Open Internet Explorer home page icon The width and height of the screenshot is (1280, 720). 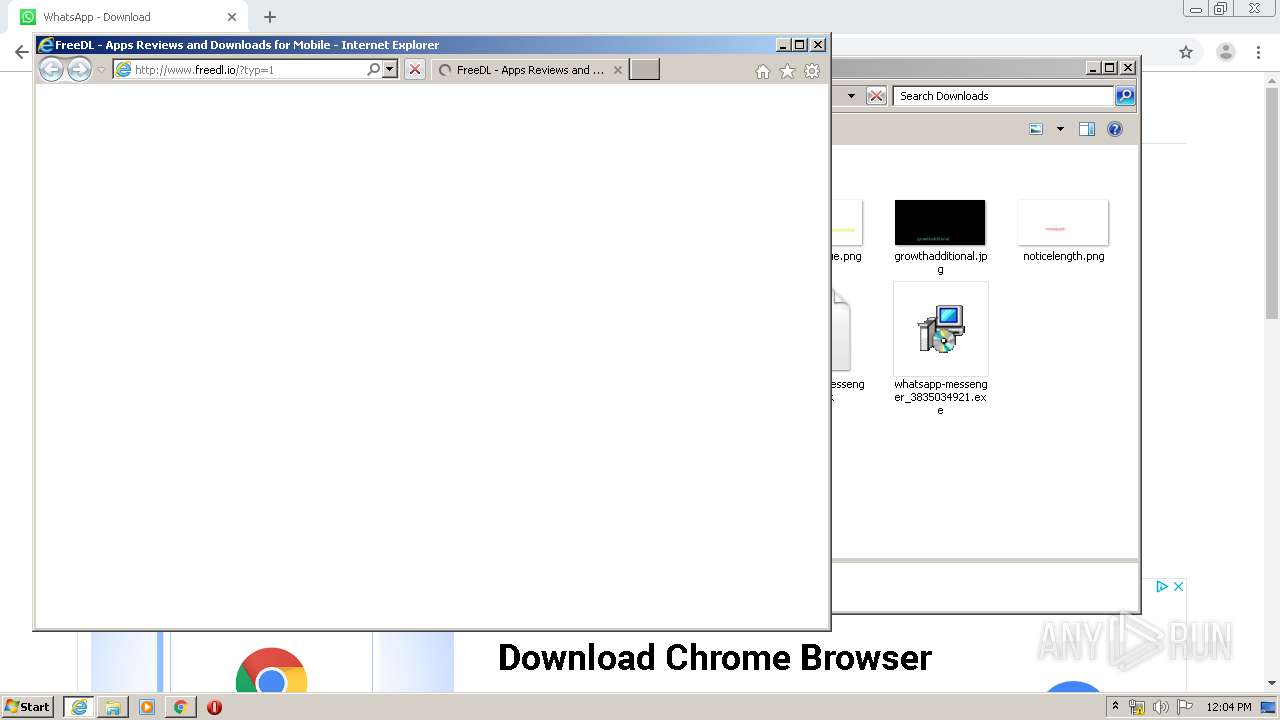pyautogui.click(x=763, y=71)
